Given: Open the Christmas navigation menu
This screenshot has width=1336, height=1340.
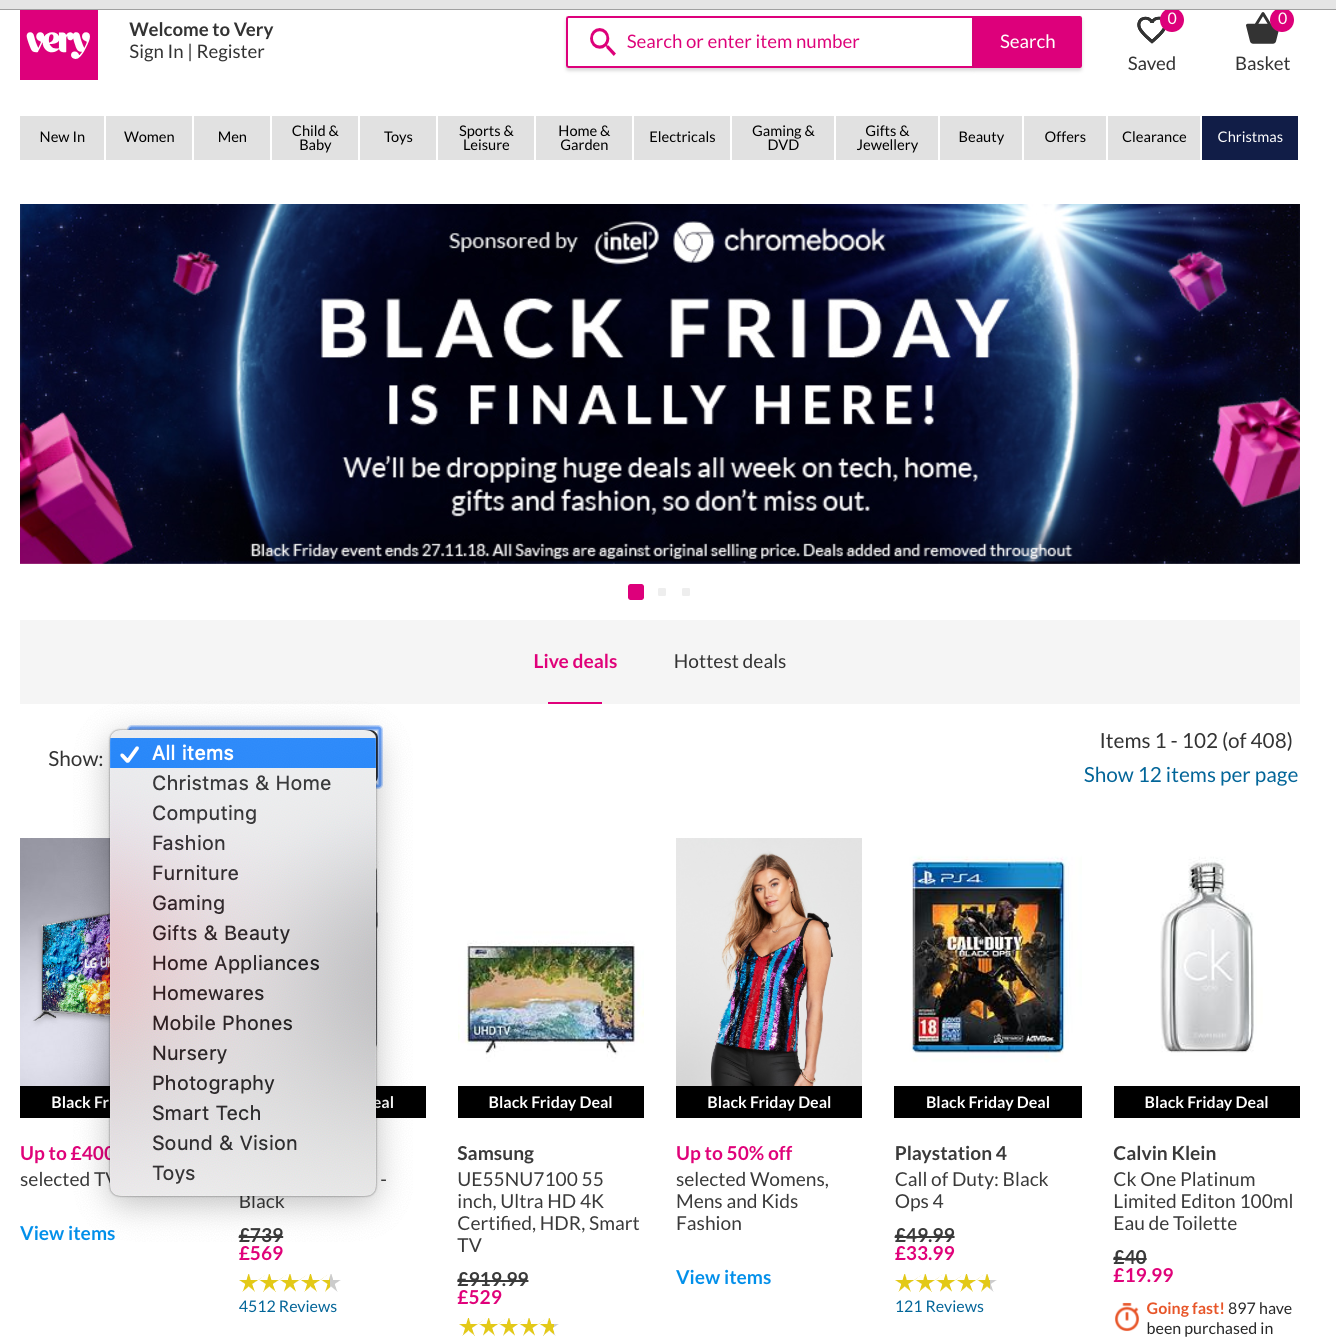Looking at the screenshot, I should coord(1250,138).
